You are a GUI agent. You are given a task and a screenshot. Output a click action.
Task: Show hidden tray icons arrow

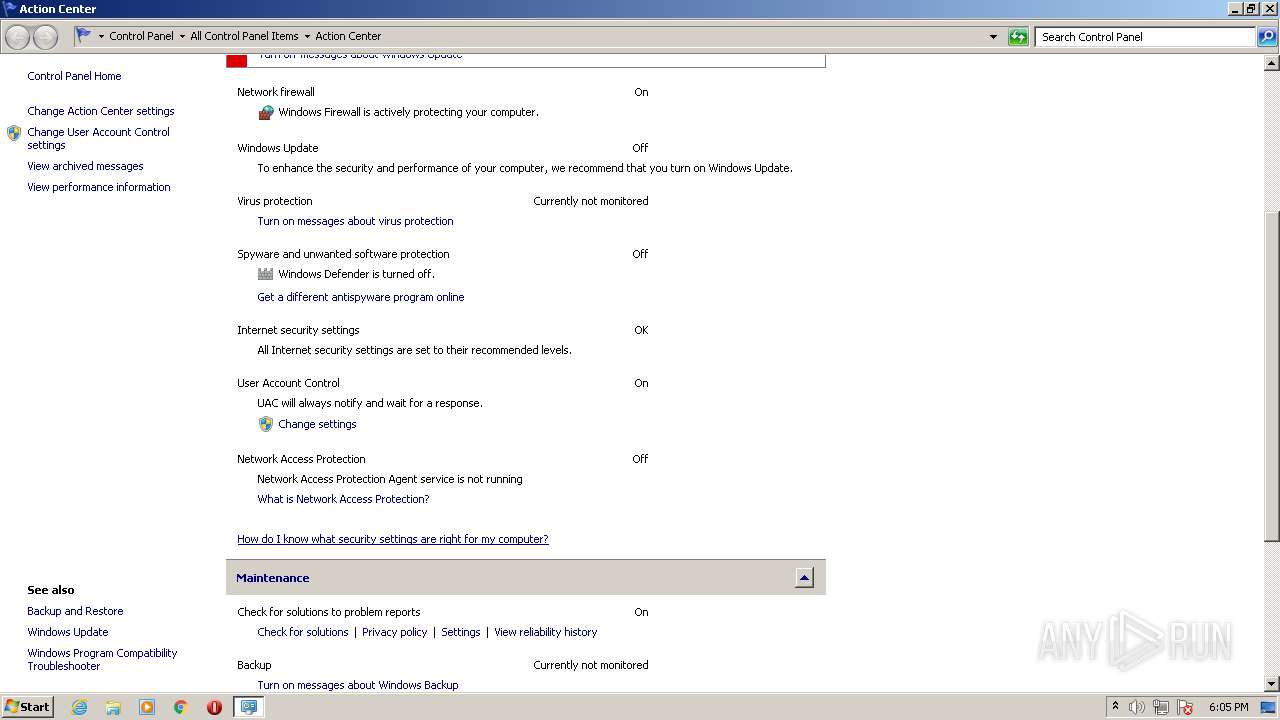1115,706
